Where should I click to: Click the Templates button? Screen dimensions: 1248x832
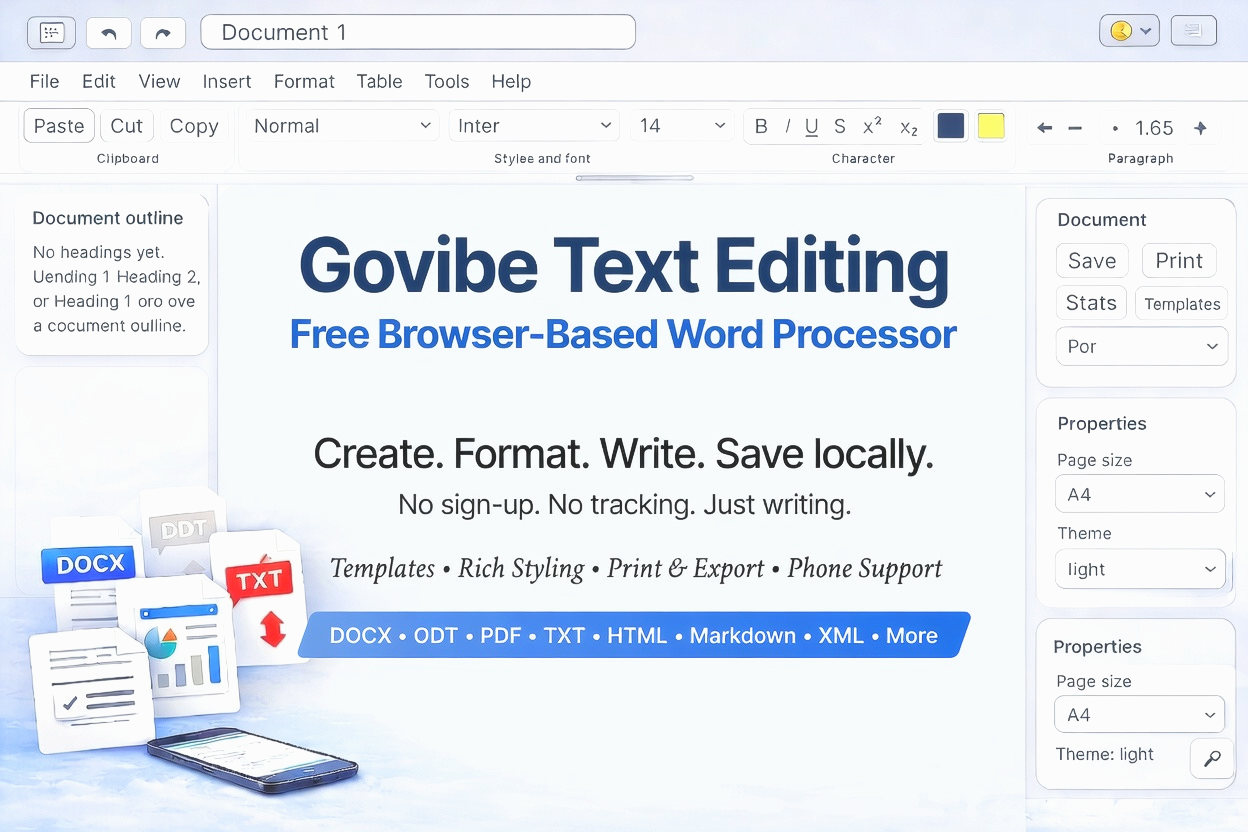pos(1182,304)
